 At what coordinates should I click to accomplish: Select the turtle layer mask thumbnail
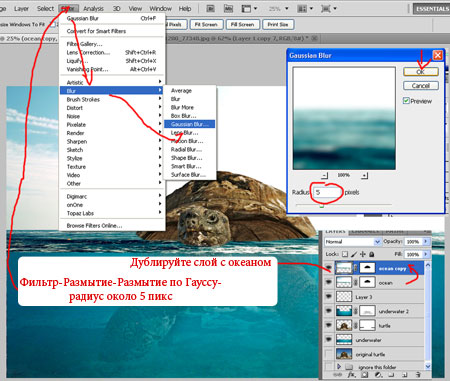pyautogui.click(x=367, y=325)
